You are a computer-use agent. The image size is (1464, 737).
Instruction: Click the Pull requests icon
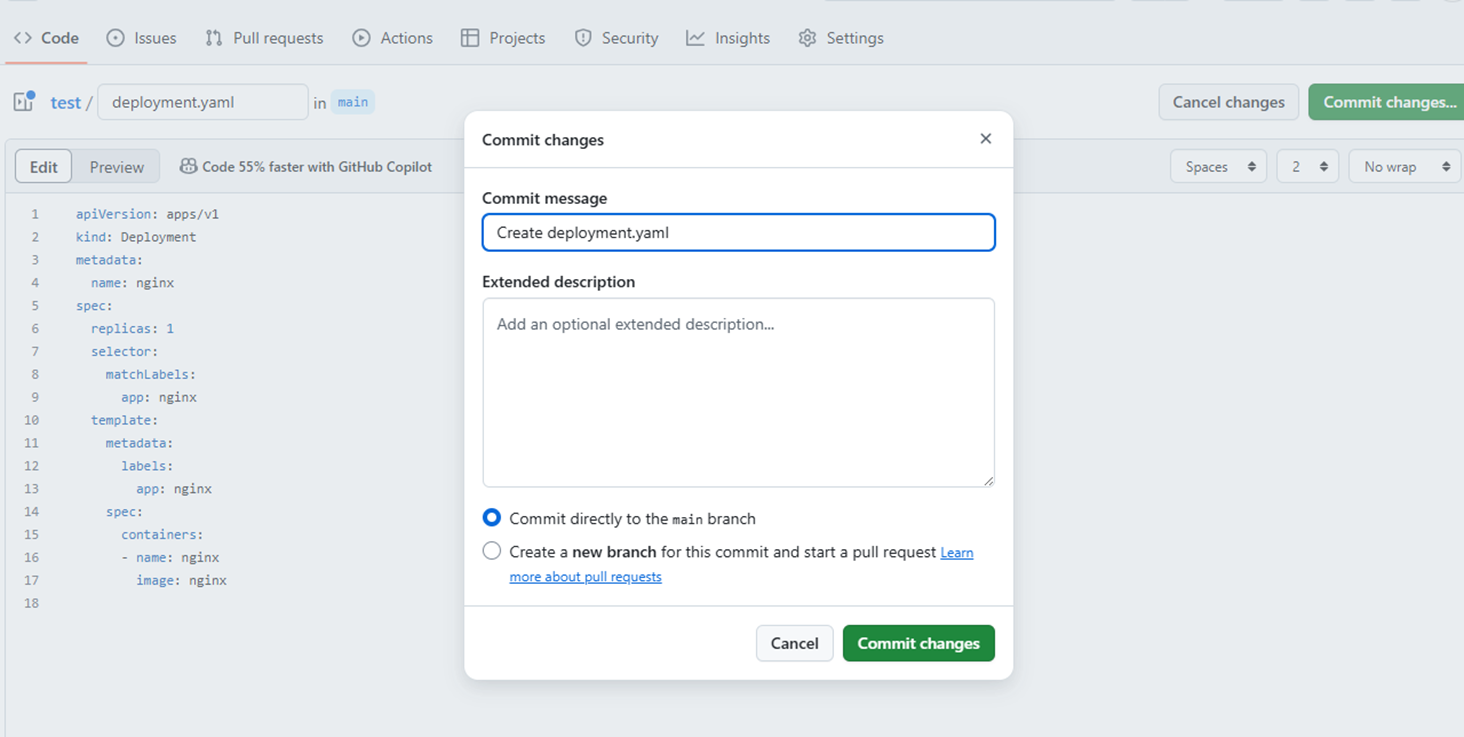click(x=214, y=38)
